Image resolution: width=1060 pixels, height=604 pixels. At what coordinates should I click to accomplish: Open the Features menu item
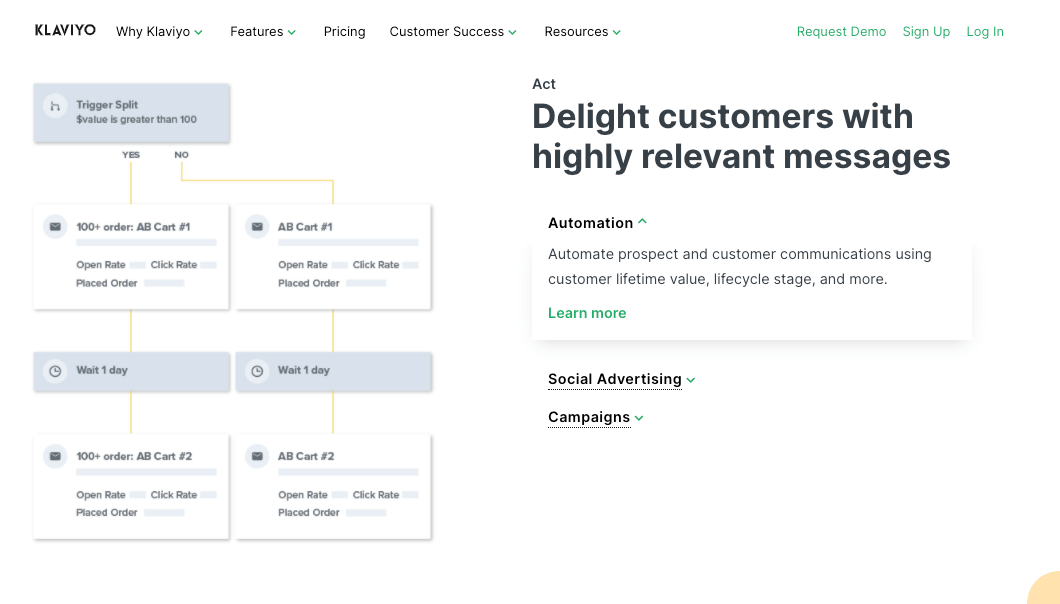pyautogui.click(x=263, y=32)
